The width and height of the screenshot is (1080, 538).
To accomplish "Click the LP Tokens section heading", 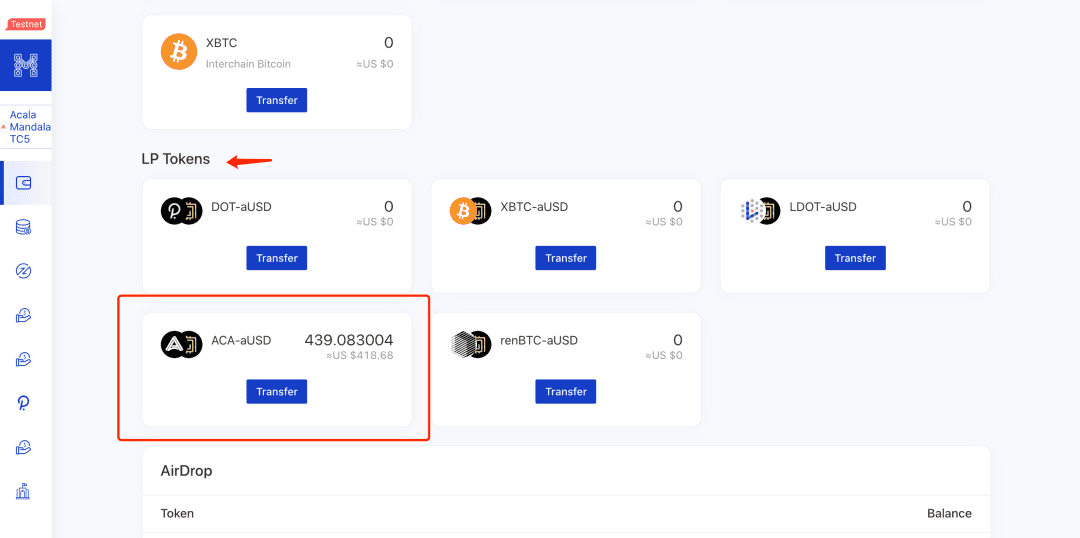I will [176, 159].
